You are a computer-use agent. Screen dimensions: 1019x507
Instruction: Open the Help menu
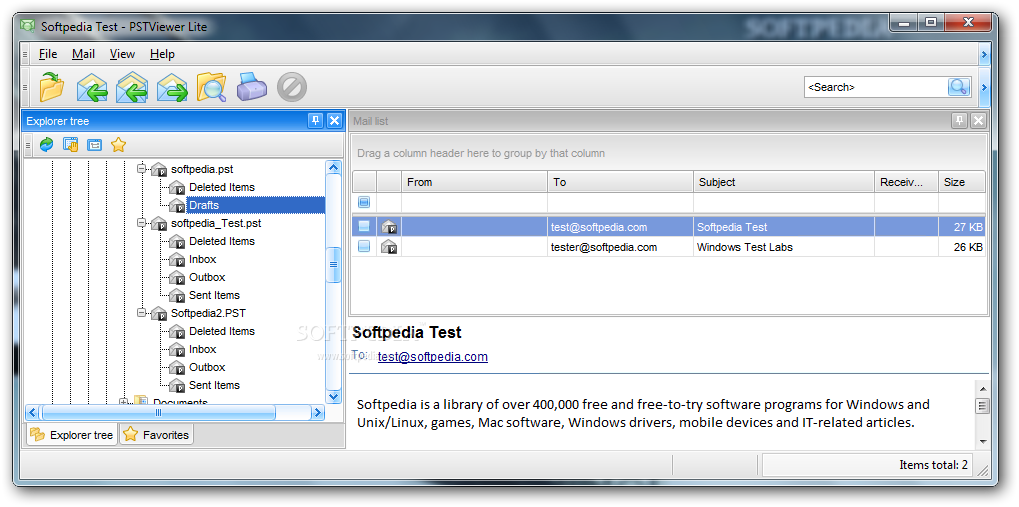[162, 55]
